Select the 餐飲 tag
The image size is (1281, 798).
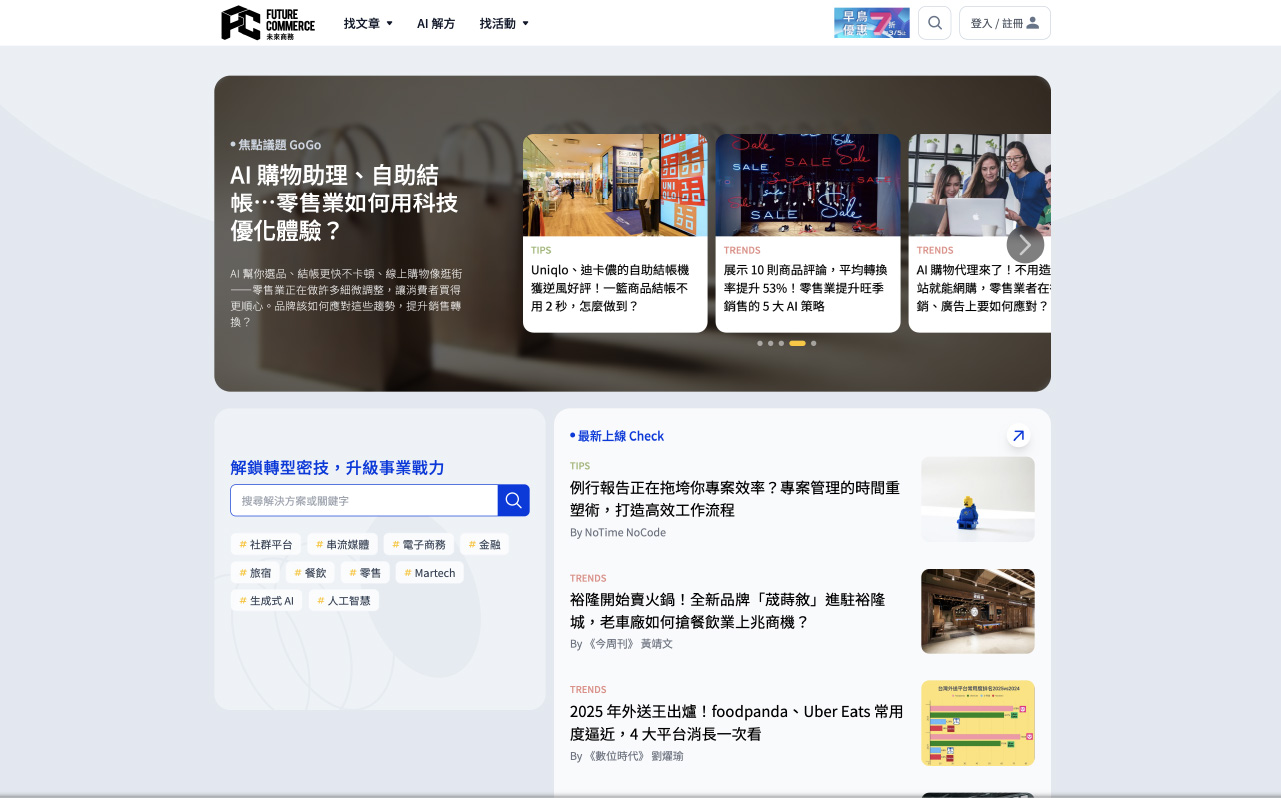click(x=310, y=573)
